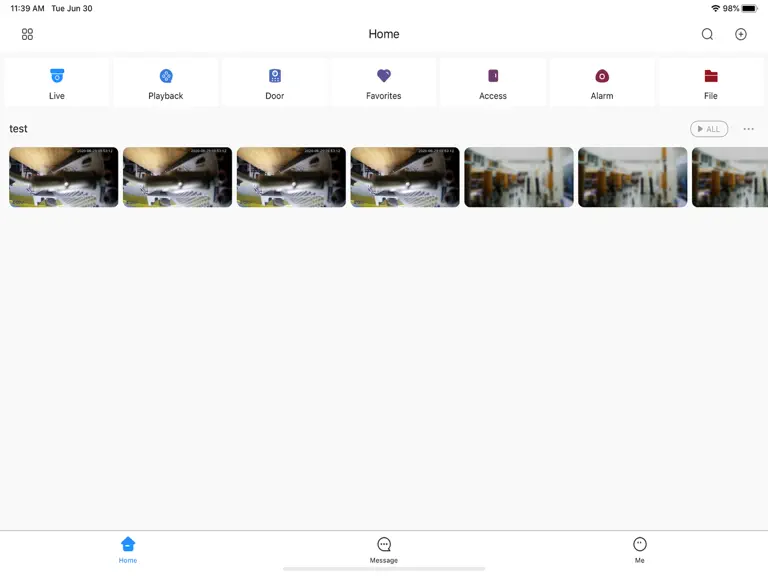Open the fifth thumbnail showing hallway
Viewport: 768px width, 576px height.
[519, 177]
